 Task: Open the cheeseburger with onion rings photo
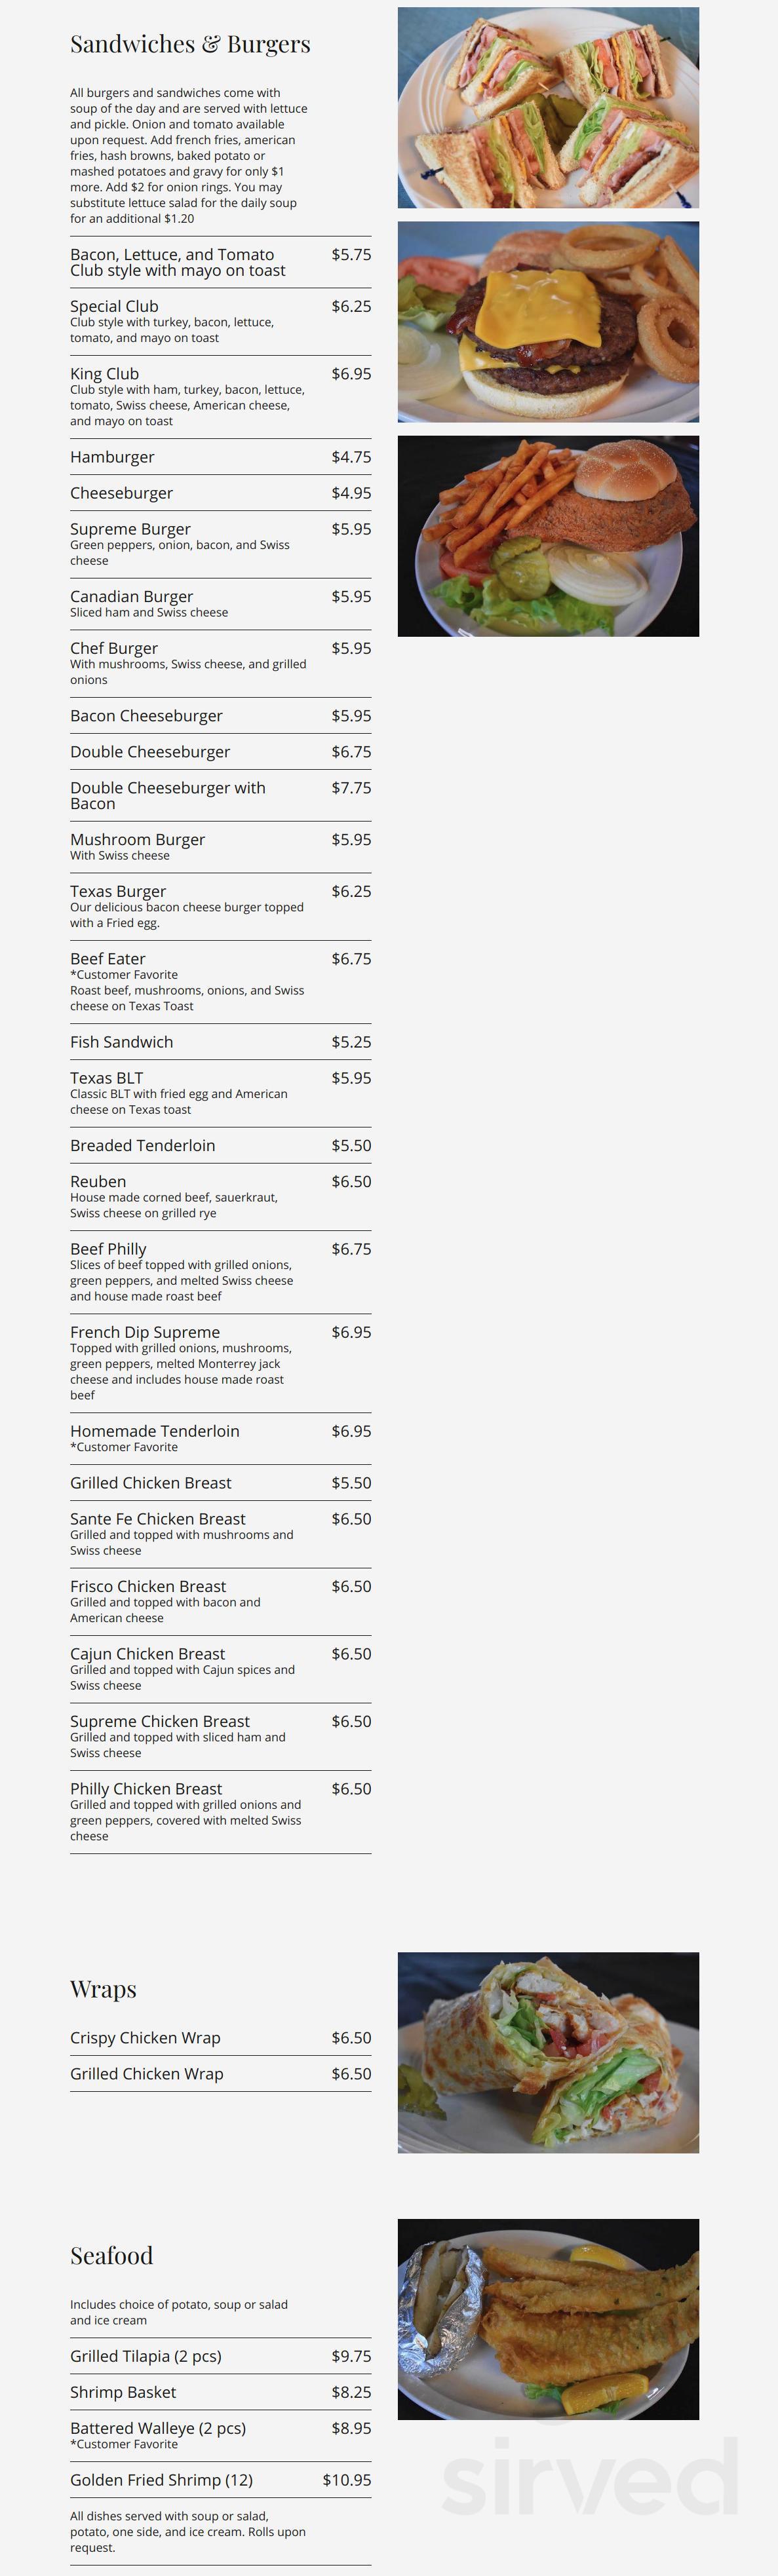click(548, 322)
